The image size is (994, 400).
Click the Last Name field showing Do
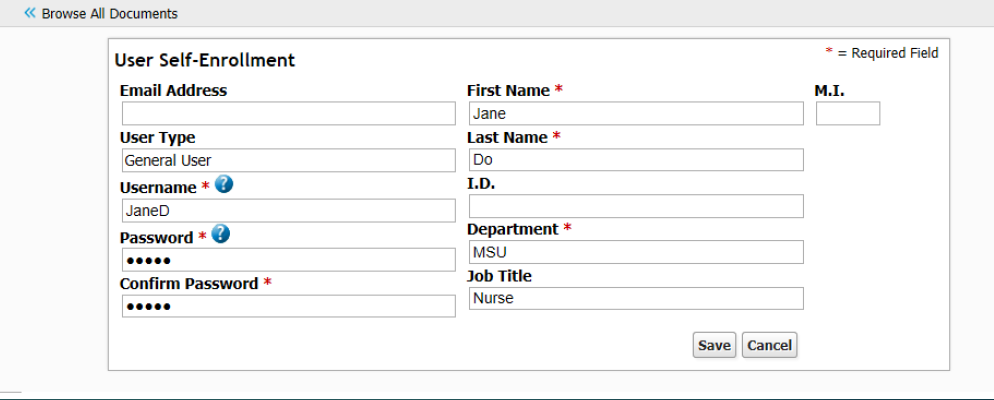[636, 160]
